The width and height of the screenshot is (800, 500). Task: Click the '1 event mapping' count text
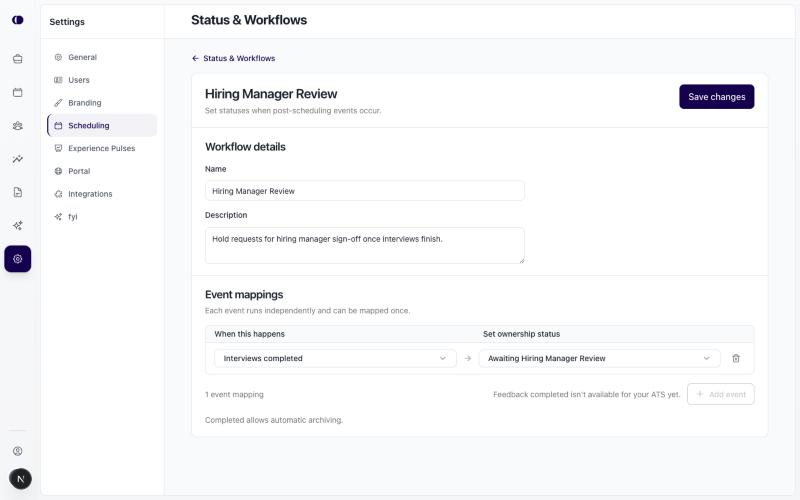tap(234, 394)
